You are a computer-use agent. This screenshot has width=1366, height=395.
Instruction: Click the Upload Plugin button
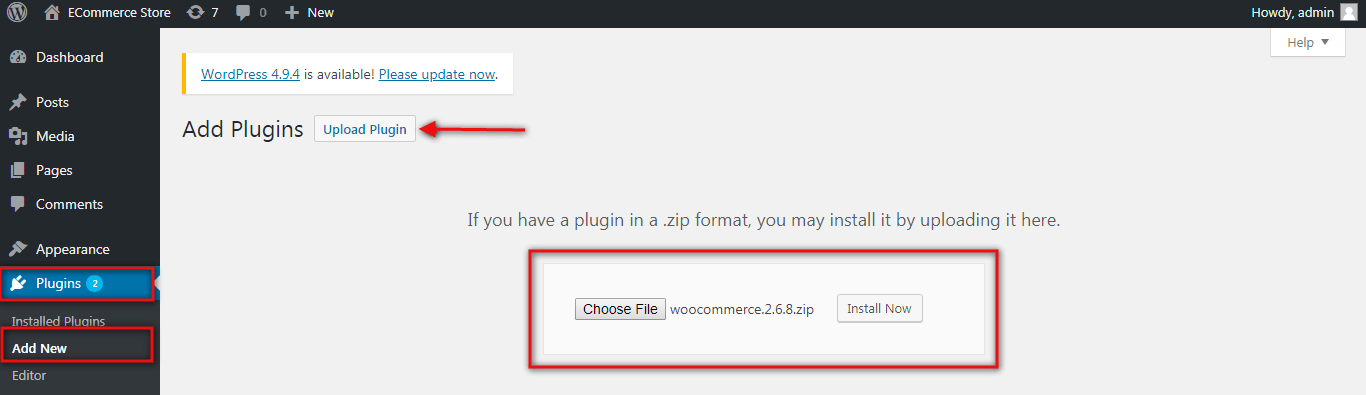tap(365, 129)
